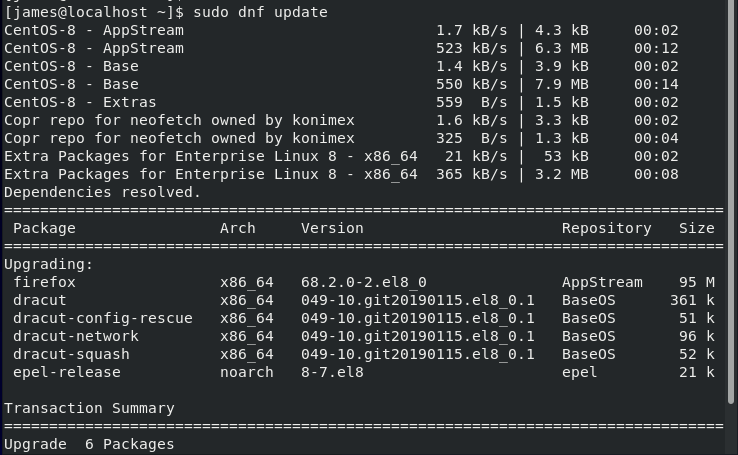
Task: Click the 'Package' column header
Action: point(44,228)
